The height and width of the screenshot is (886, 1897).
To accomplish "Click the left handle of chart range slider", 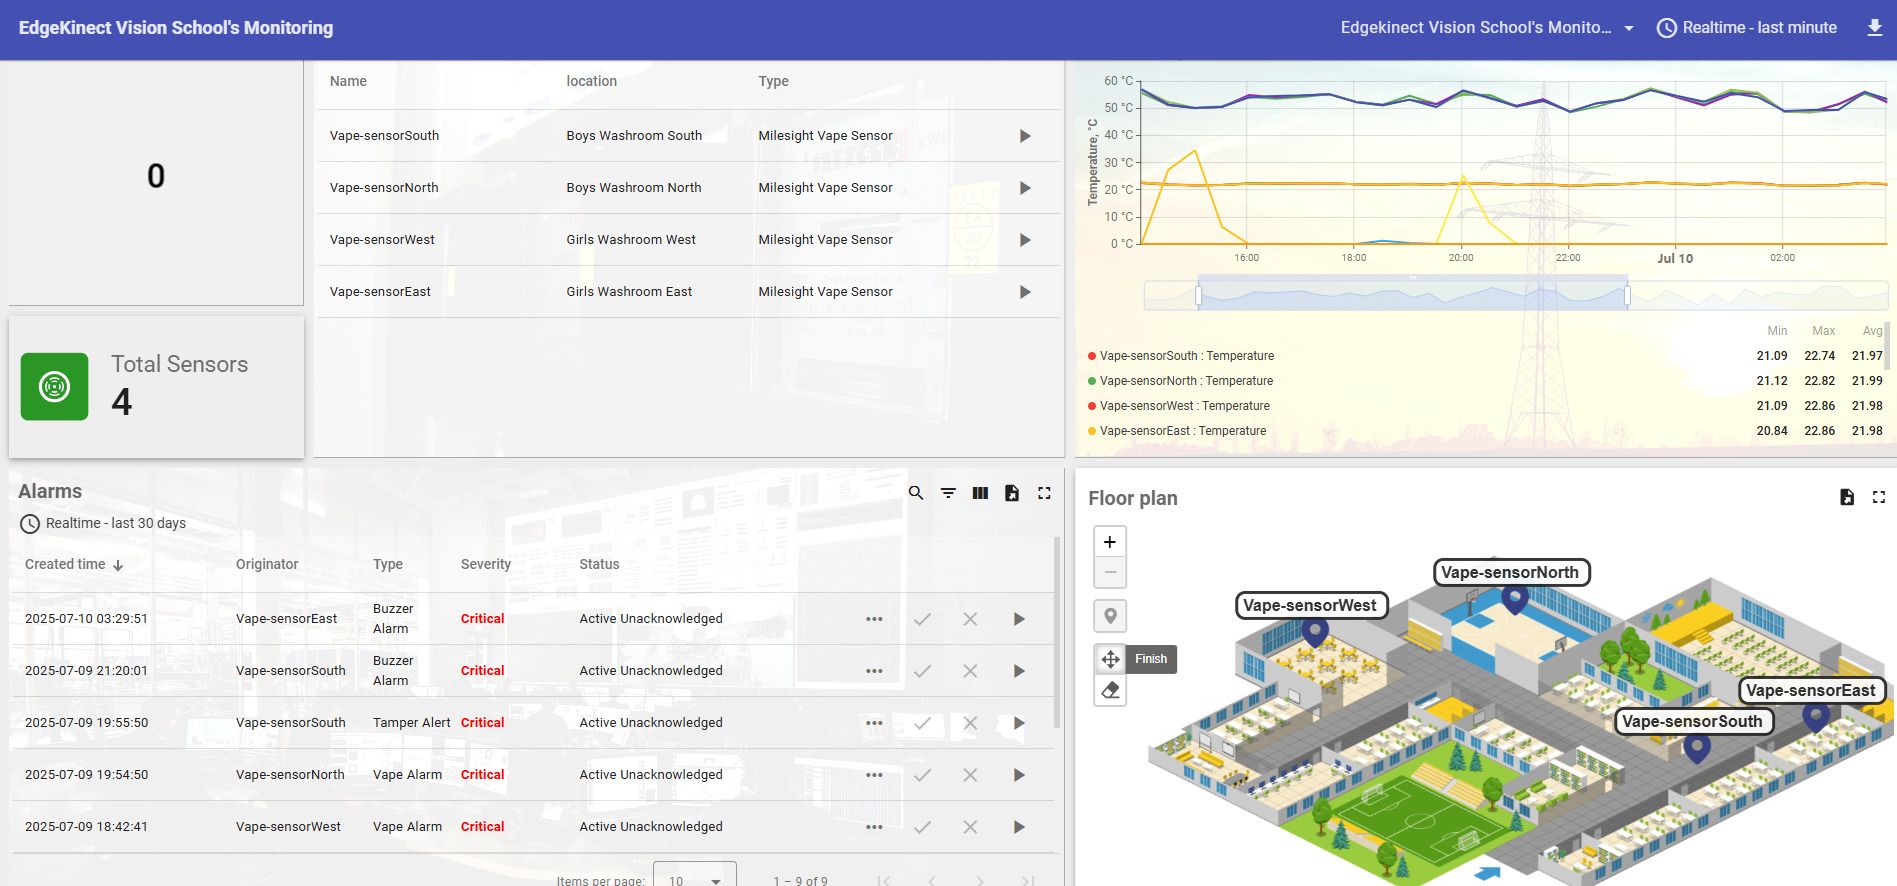I will click(1198, 296).
